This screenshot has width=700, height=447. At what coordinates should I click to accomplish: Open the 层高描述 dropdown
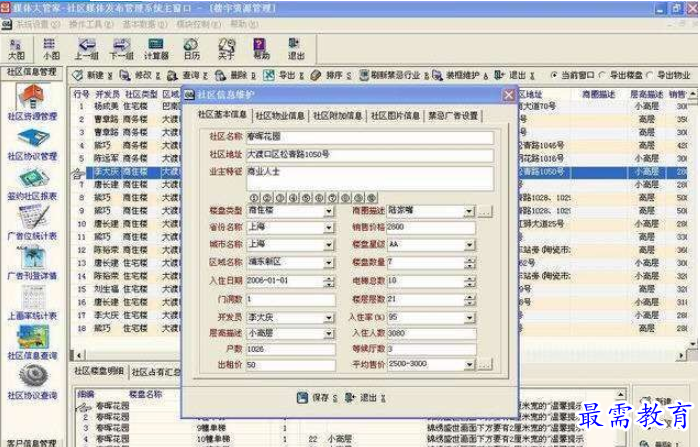click(329, 334)
